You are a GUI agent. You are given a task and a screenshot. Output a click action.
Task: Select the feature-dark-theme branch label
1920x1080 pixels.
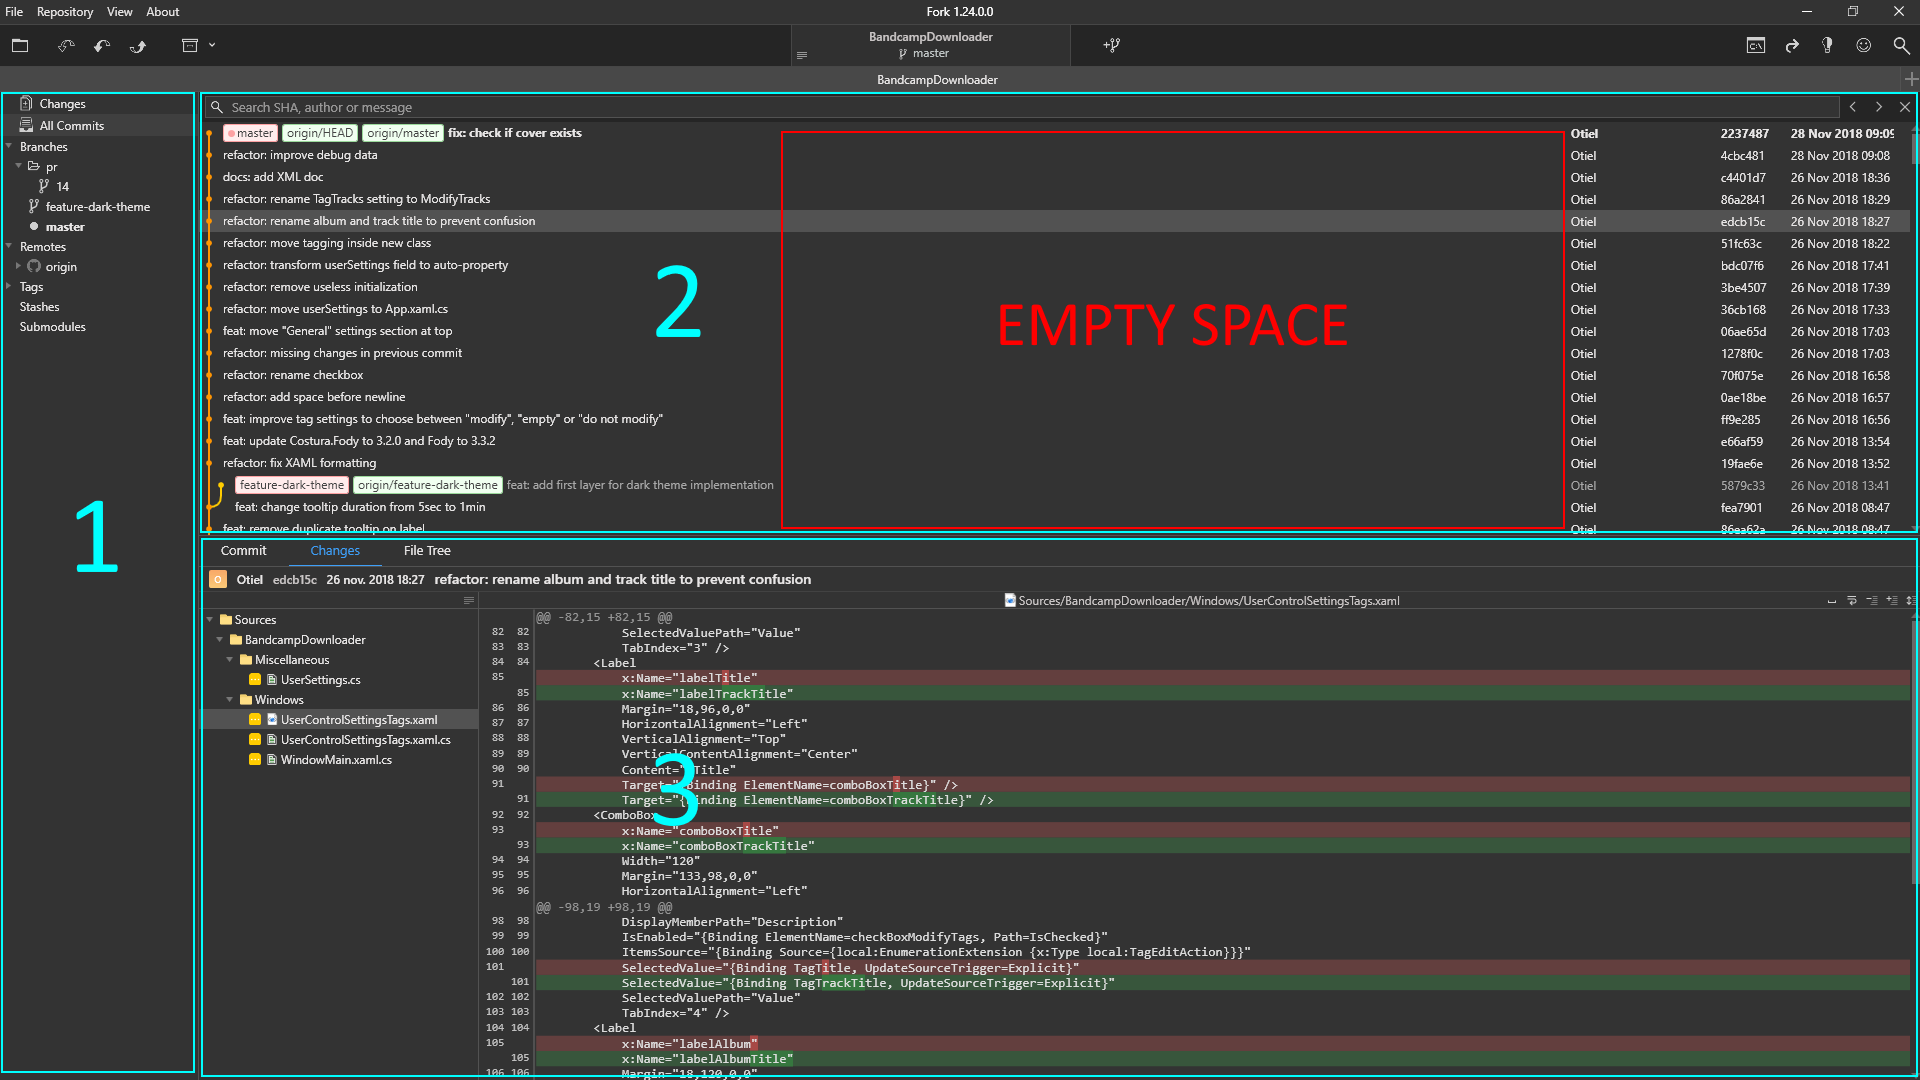pyautogui.click(x=292, y=484)
